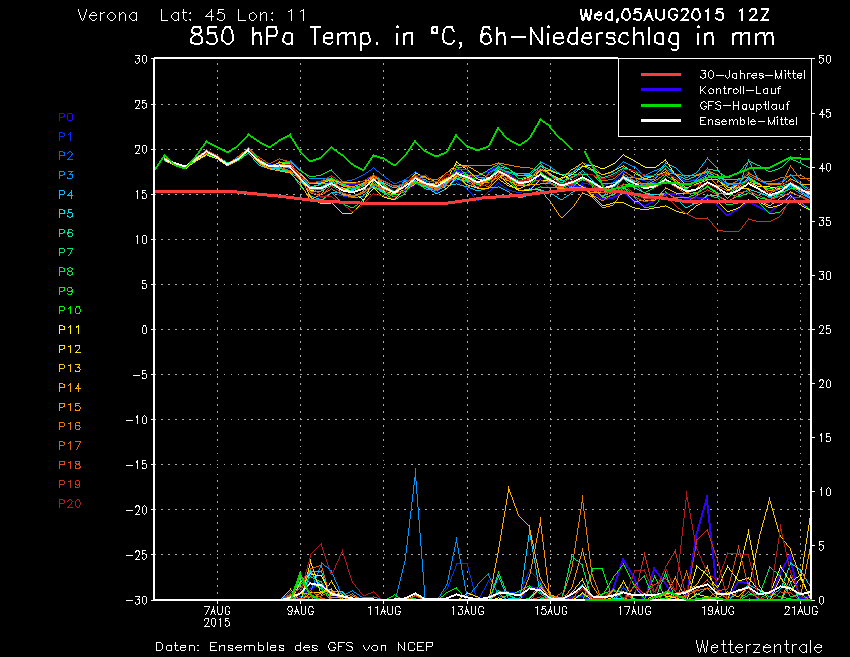Select the "Ensemble-Mittel" legend text
The image size is (850, 657).
coord(748,121)
